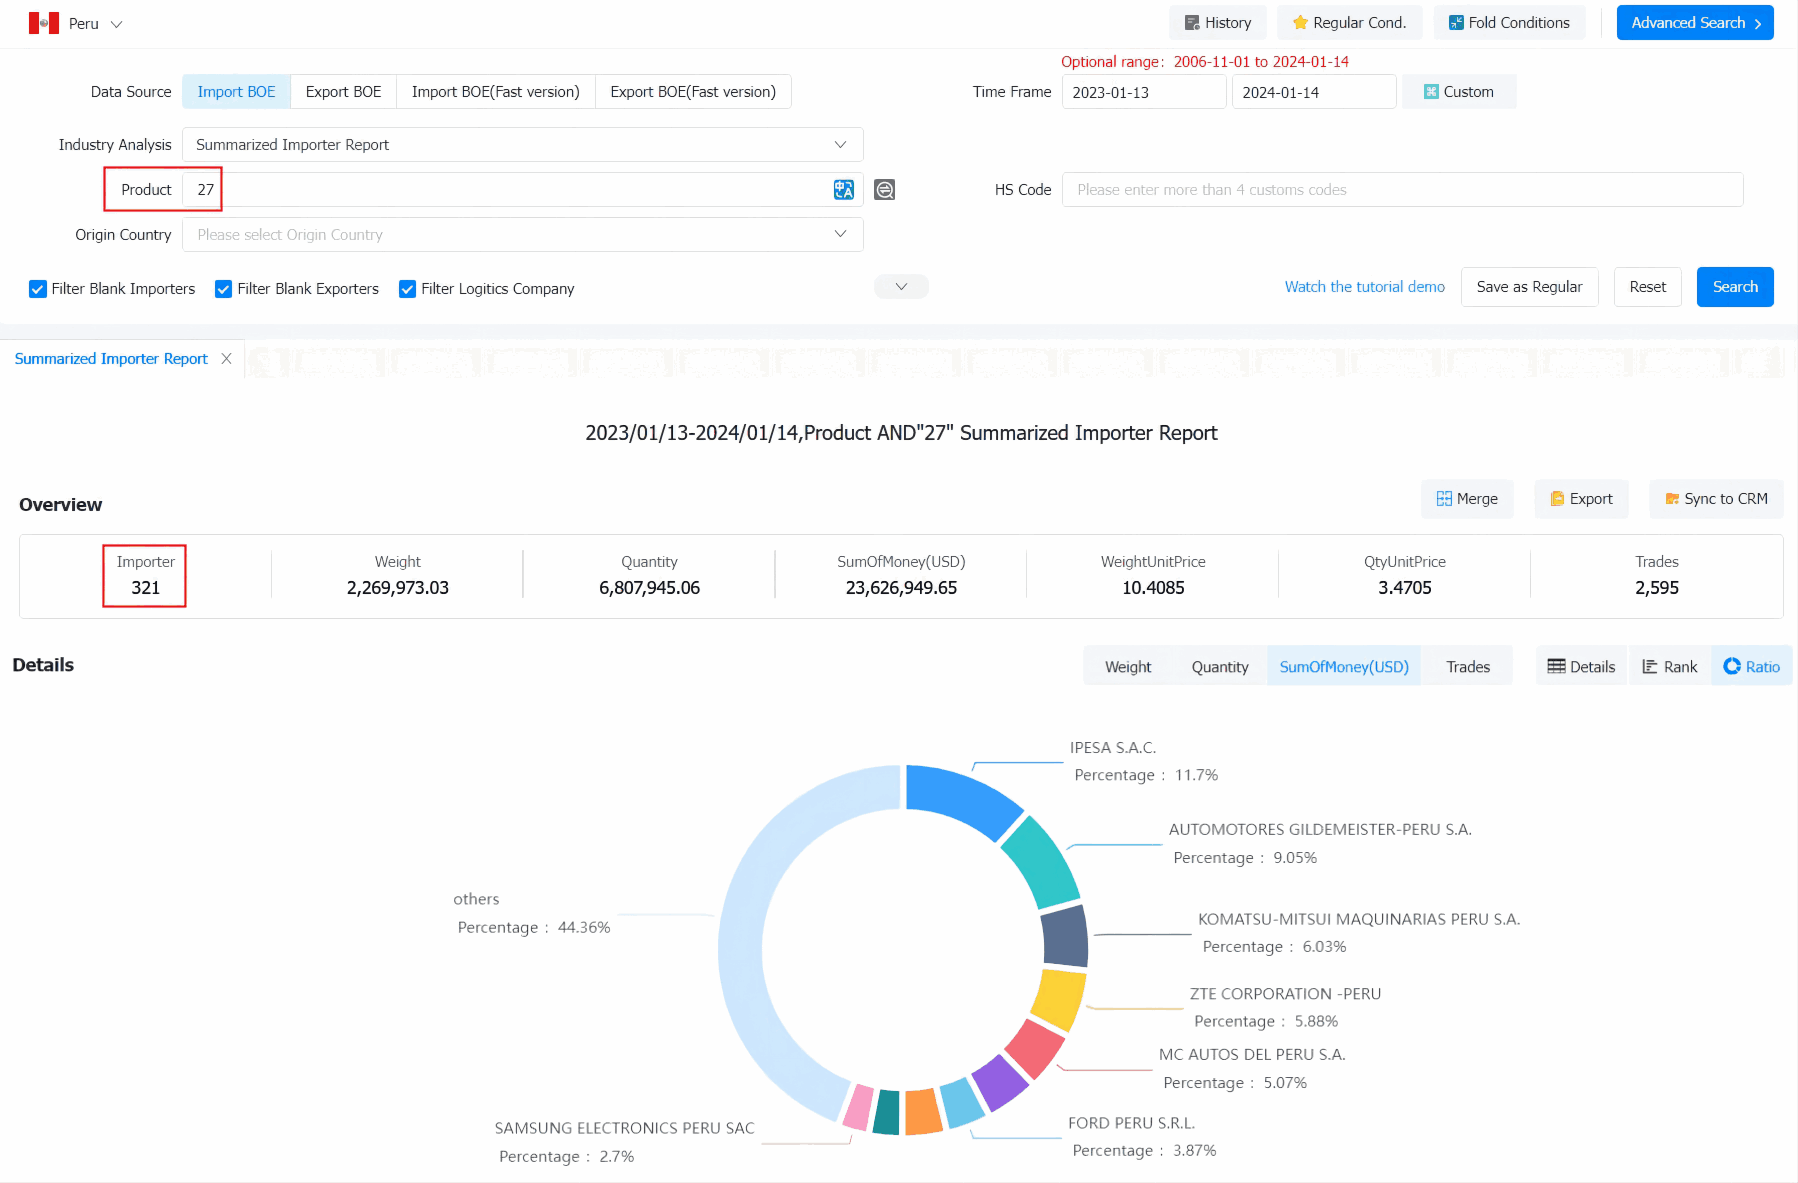1798x1183 pixels.
Task: Click the Importer count 321
Action: (x=146, y=588)
